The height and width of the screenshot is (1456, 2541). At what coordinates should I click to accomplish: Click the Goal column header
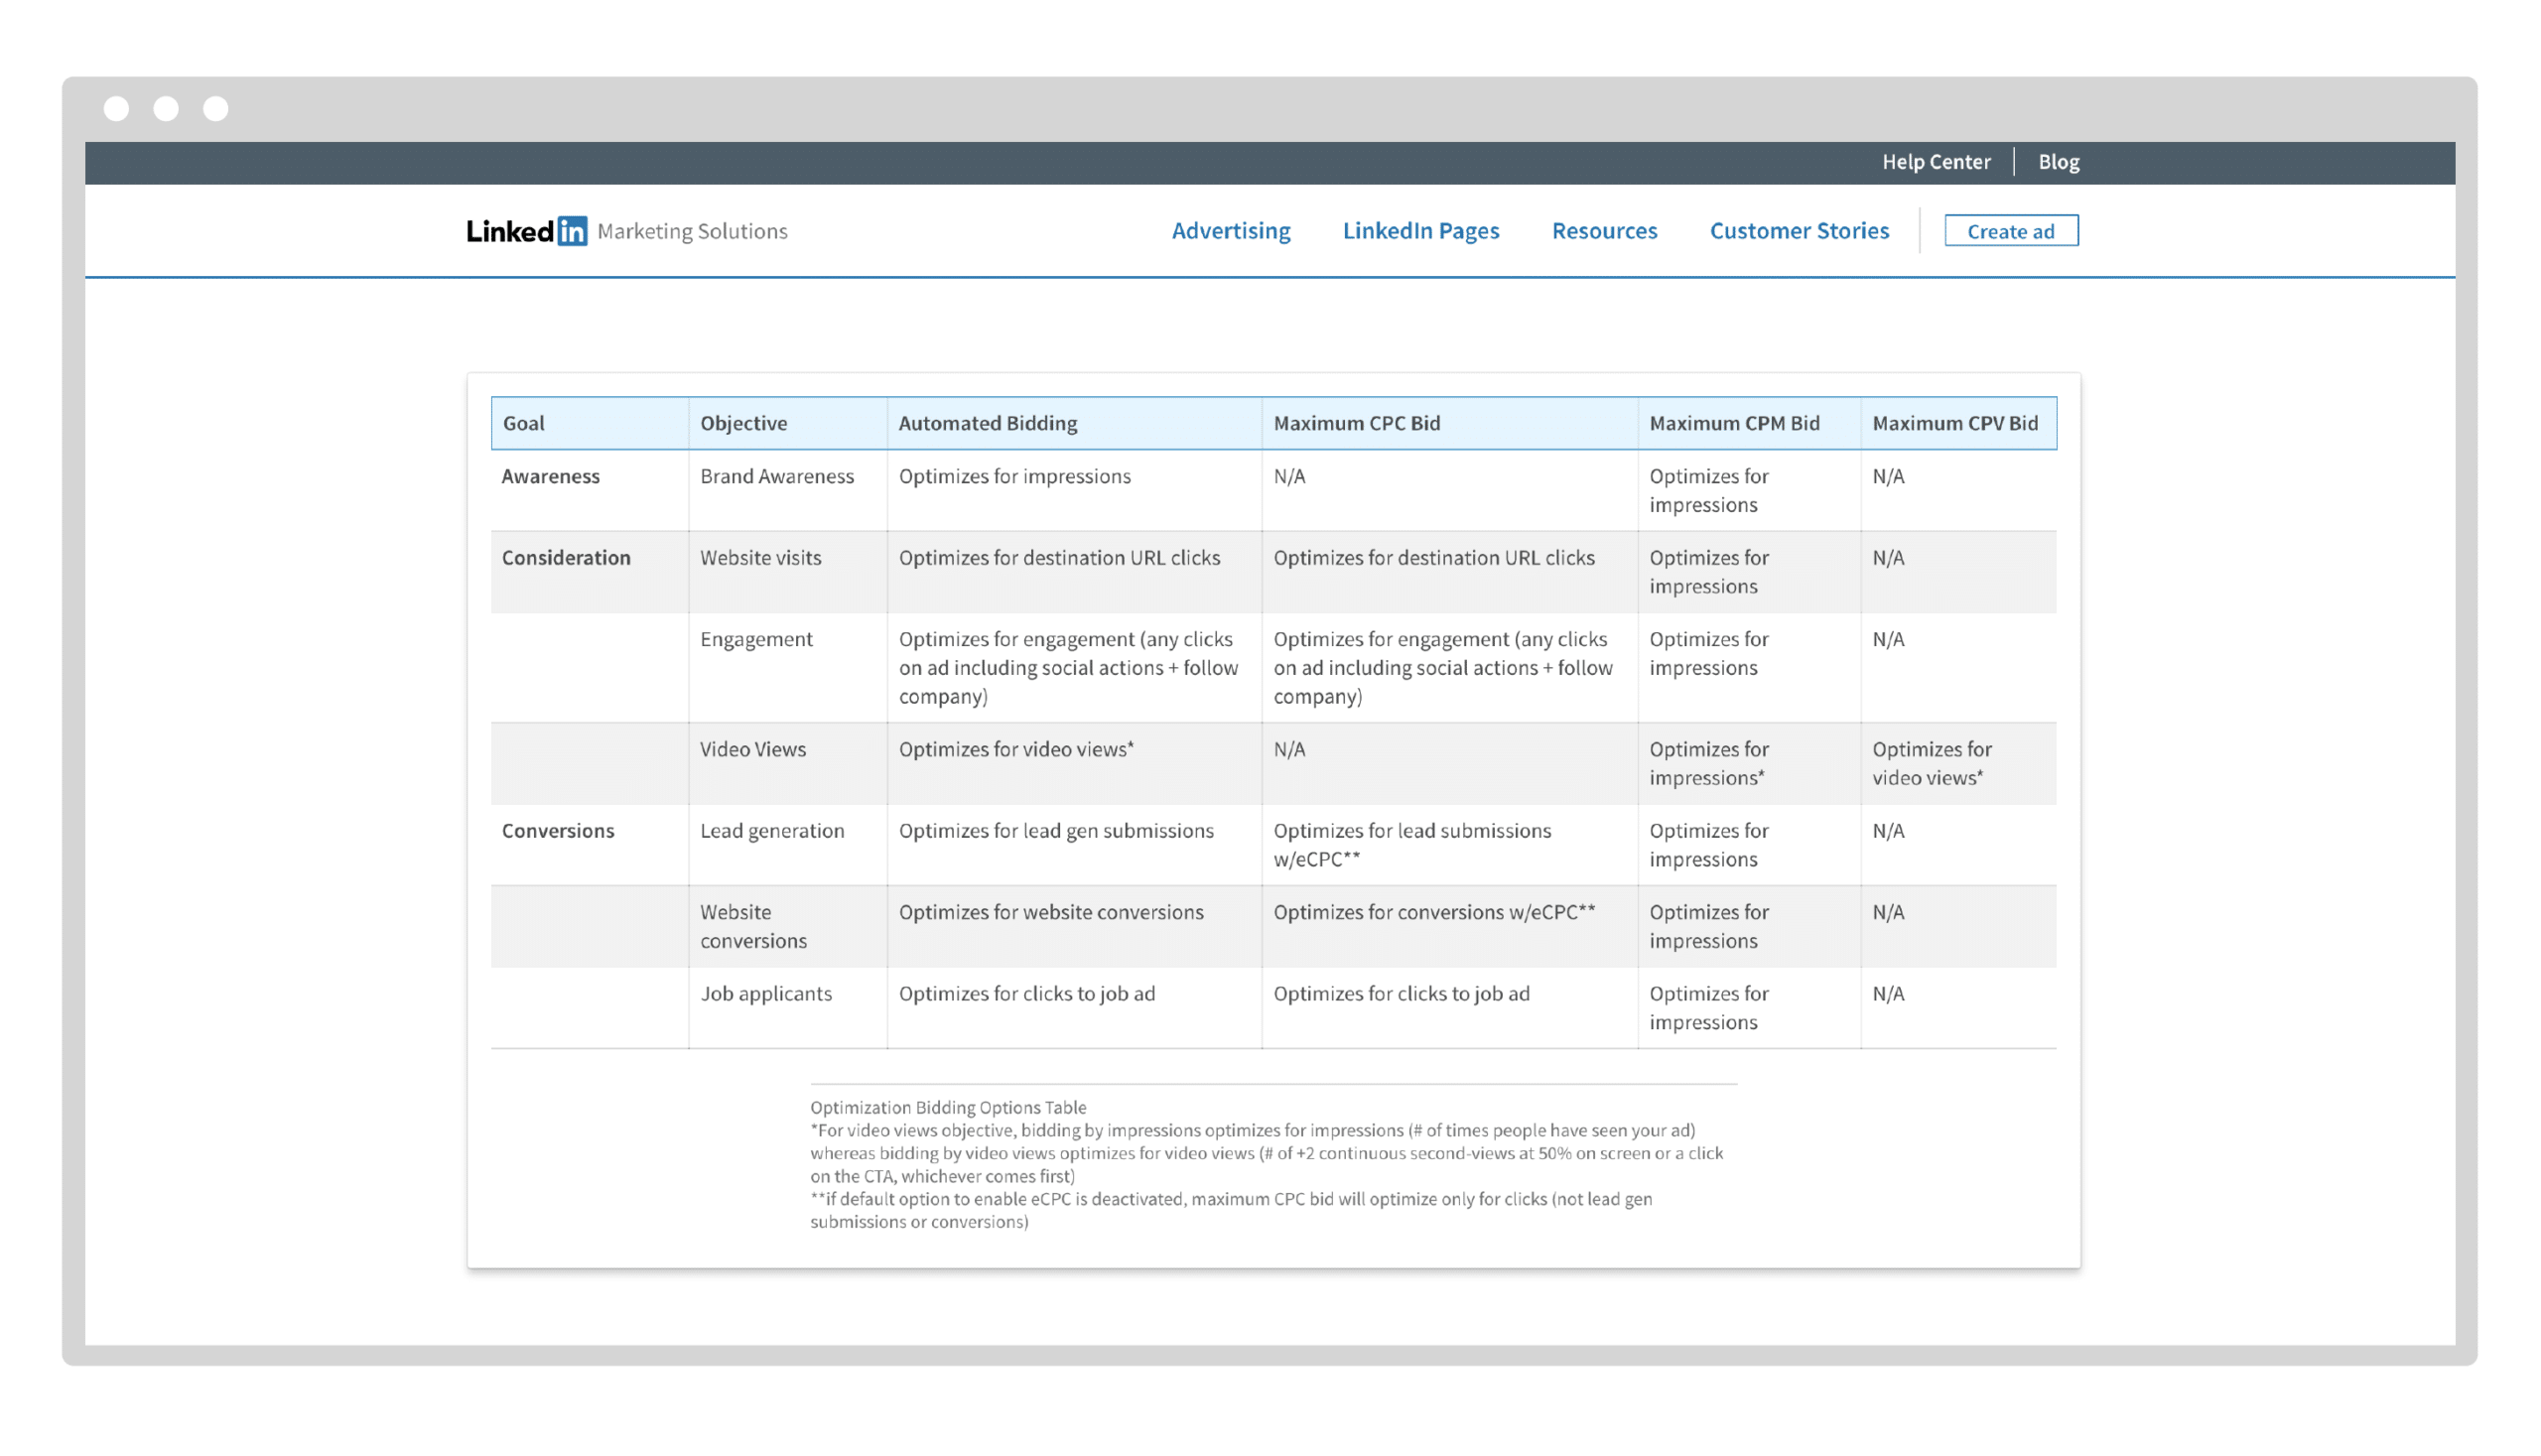coord(524,423)
